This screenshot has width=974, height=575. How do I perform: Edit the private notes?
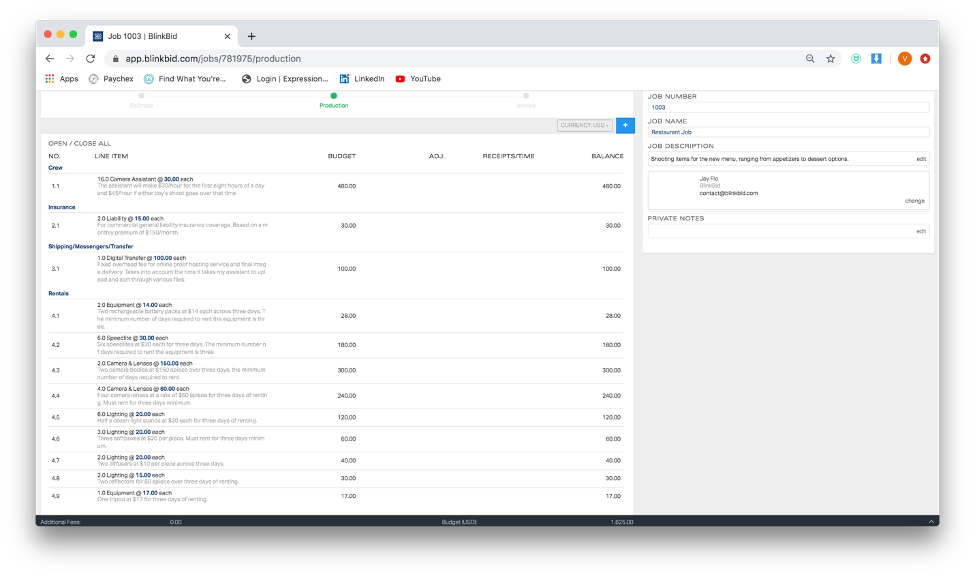click(x=921, y=231)
